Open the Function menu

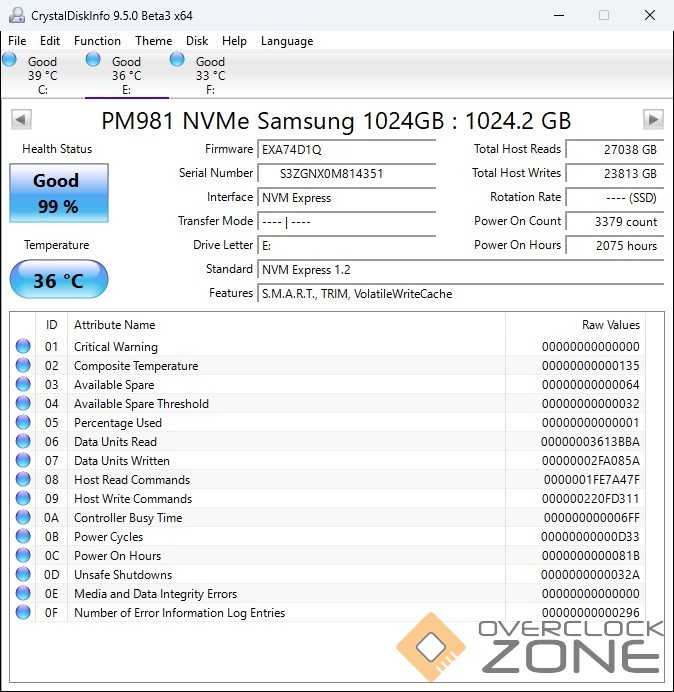[x=97, y=41]
